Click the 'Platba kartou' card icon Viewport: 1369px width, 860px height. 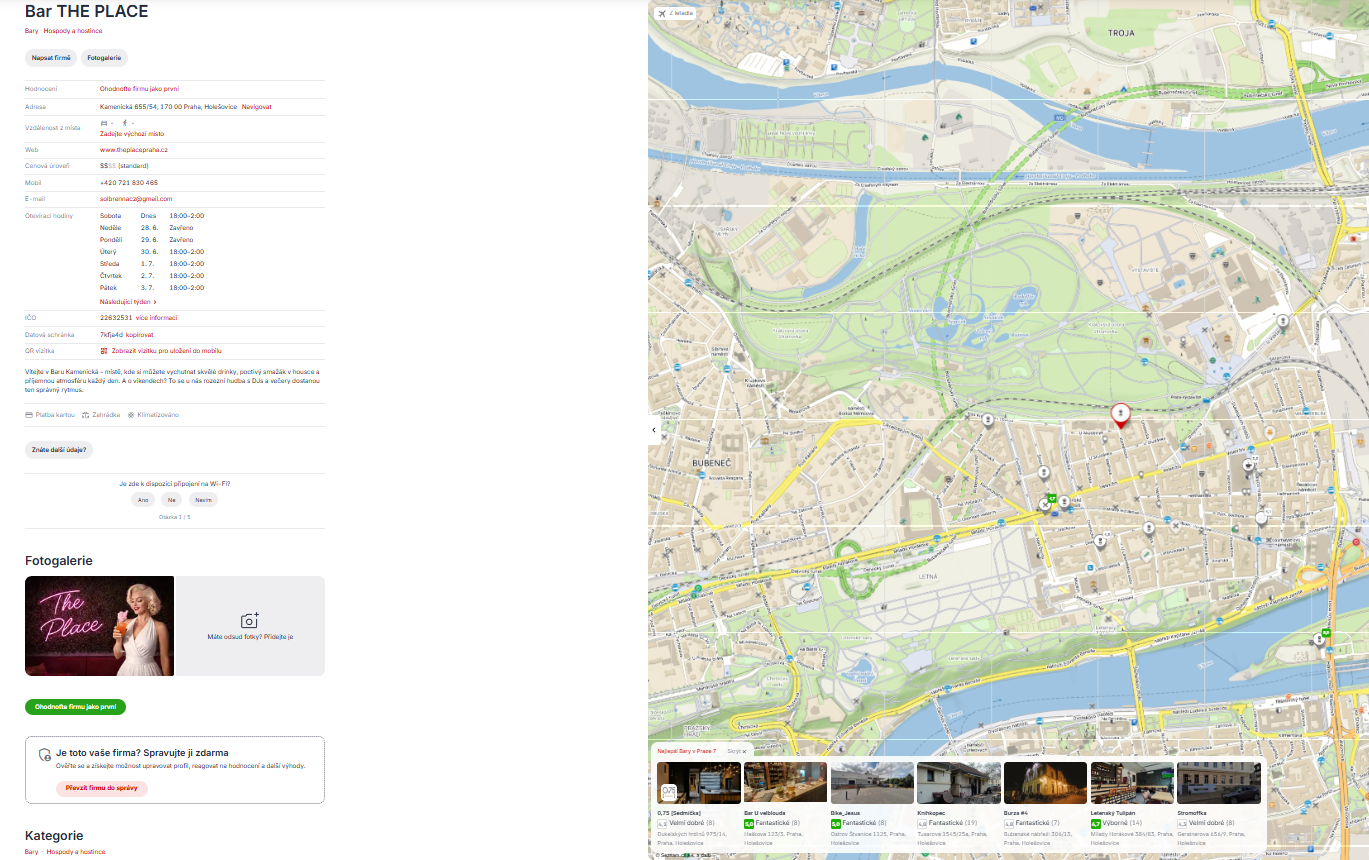point(29,414)
